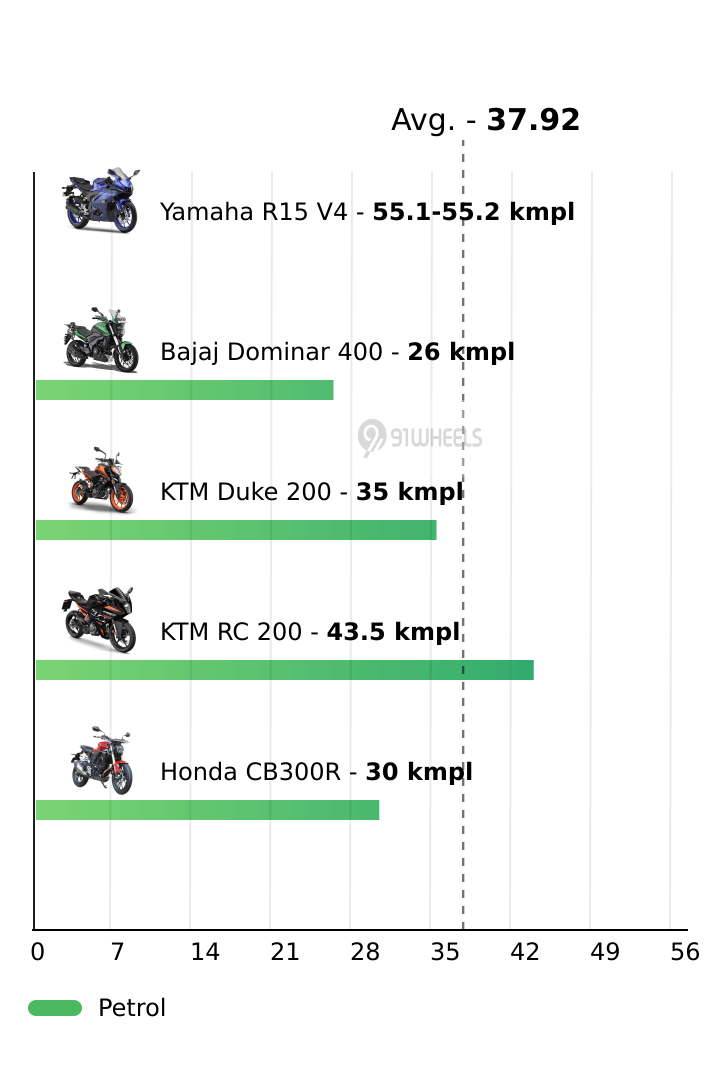Click the 91Wheels watermark logo
The width and height of the screenshot is (720, 1090).
click(420, 437)
